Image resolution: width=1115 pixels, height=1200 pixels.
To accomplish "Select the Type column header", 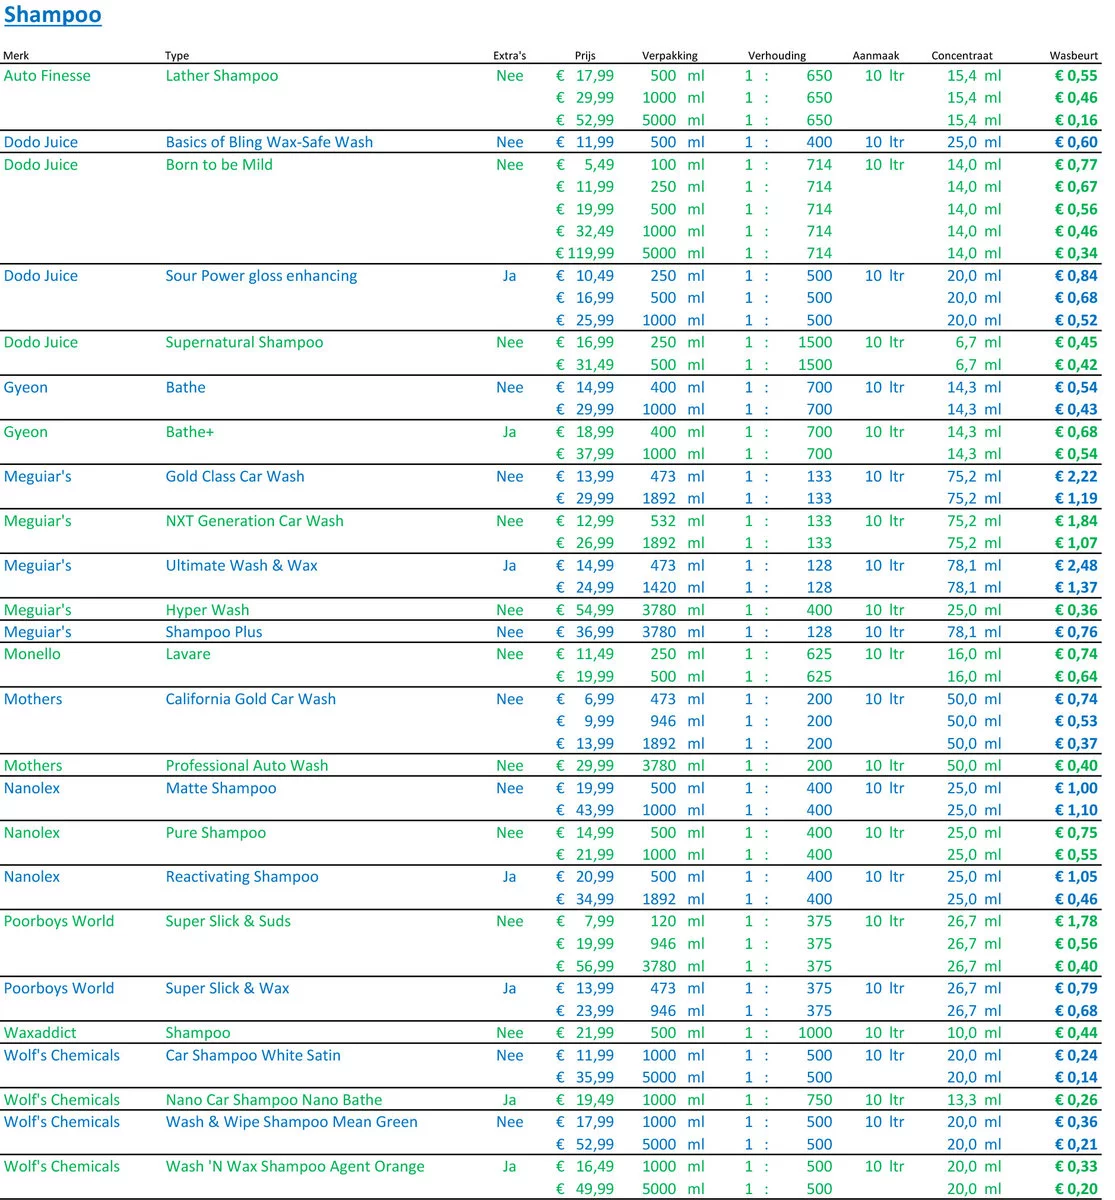I will click(x=177, y=56).
